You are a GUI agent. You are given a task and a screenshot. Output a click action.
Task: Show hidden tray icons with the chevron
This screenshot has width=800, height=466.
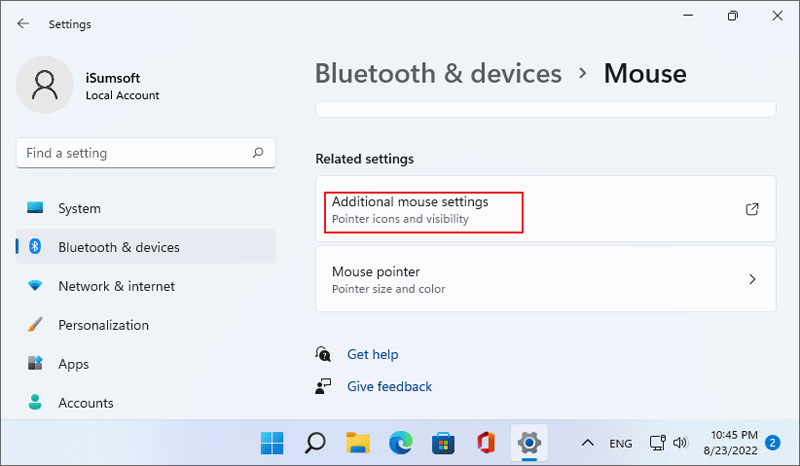[588, 443]
